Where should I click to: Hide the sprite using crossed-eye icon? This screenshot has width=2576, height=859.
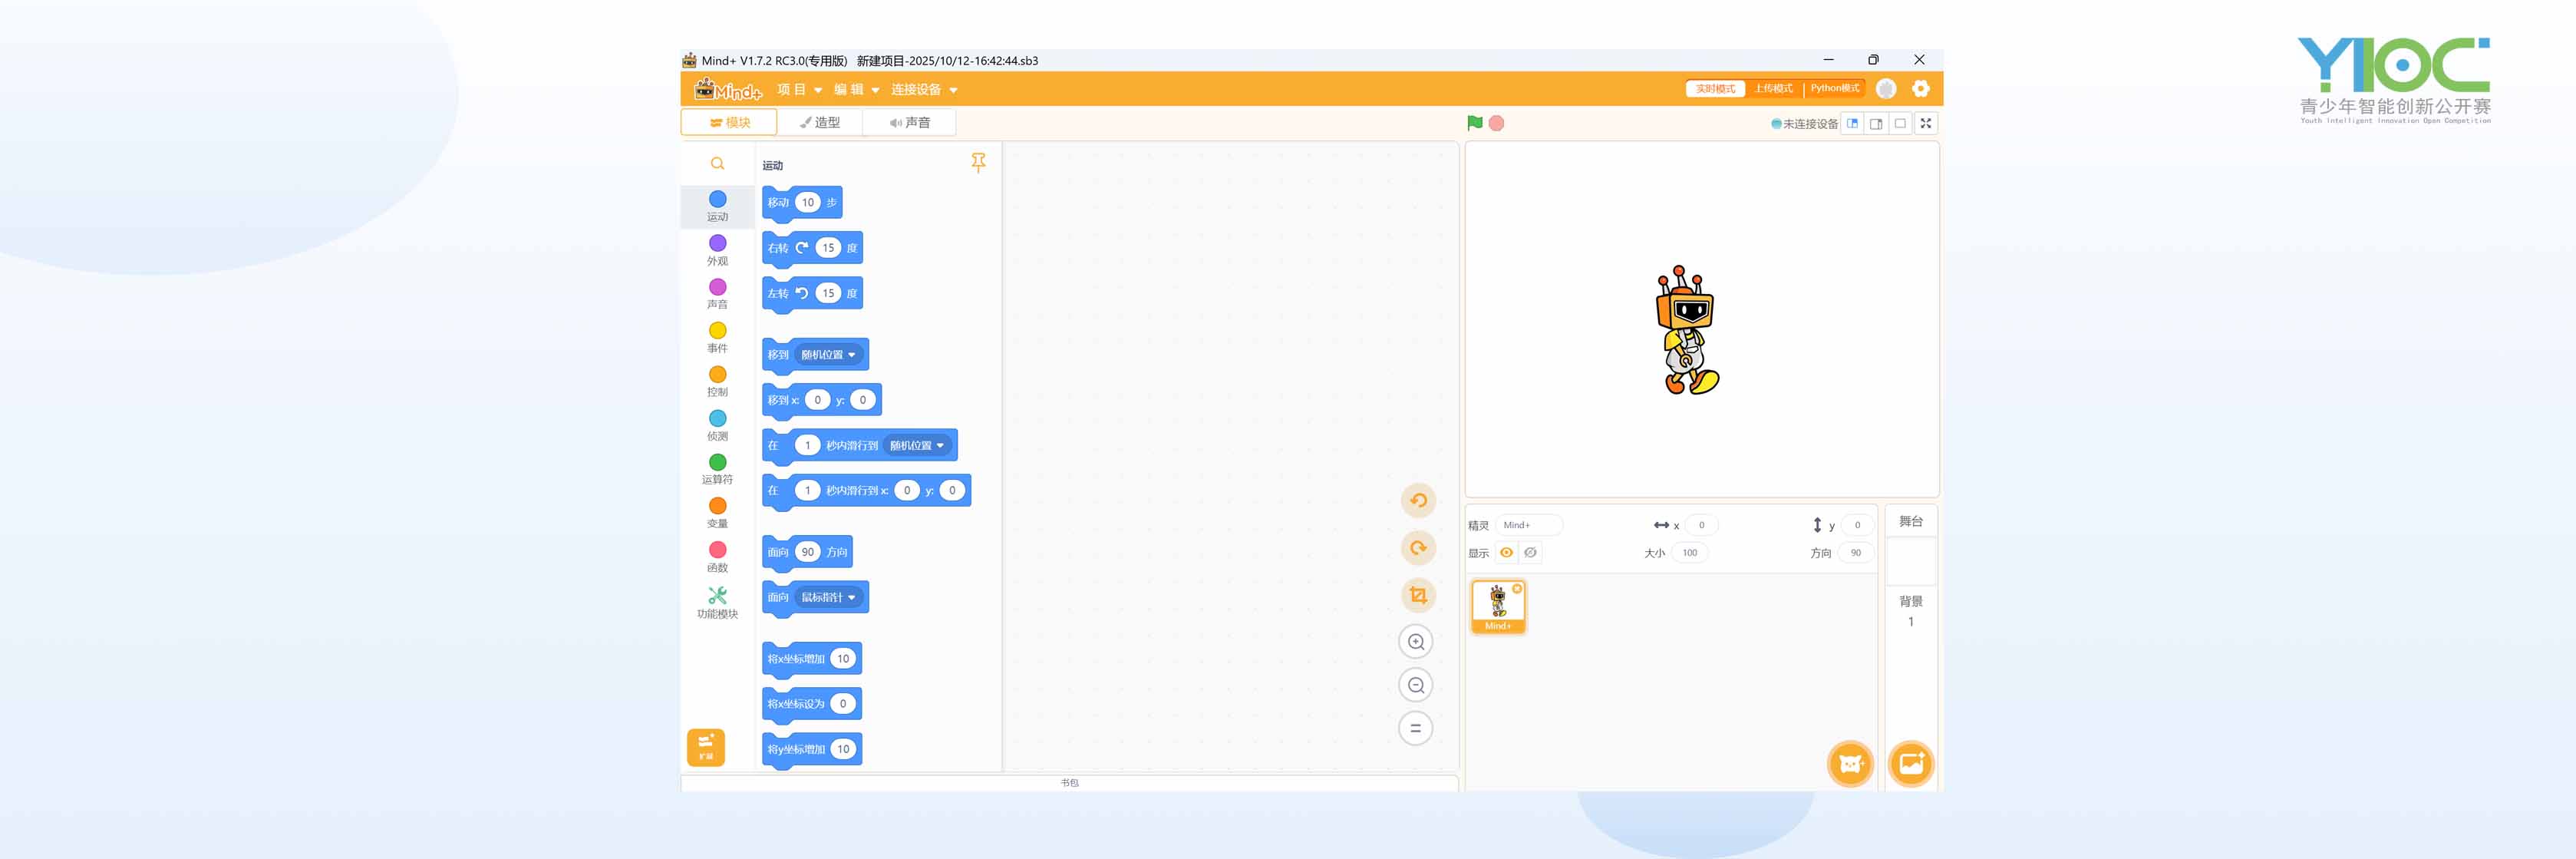(x=1530, y=552)
